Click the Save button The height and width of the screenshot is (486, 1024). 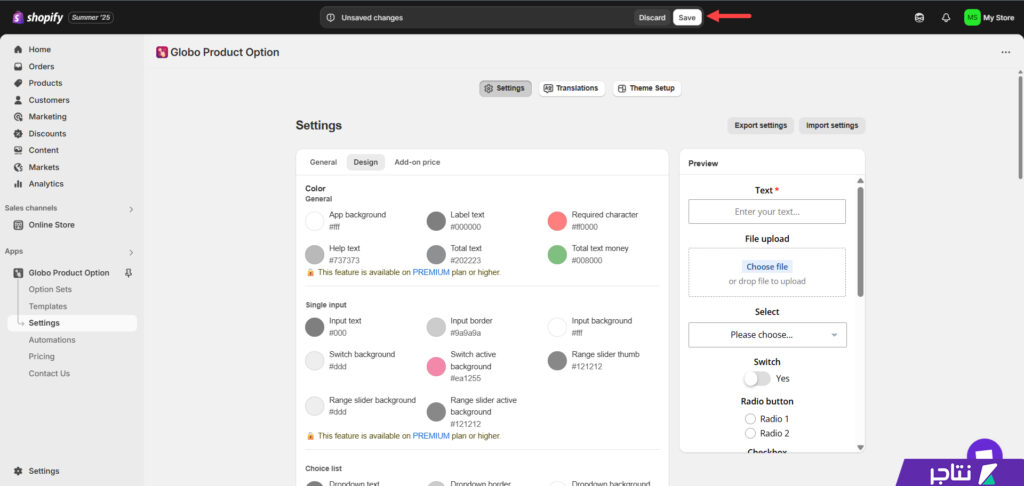click(x=687, y=18)
